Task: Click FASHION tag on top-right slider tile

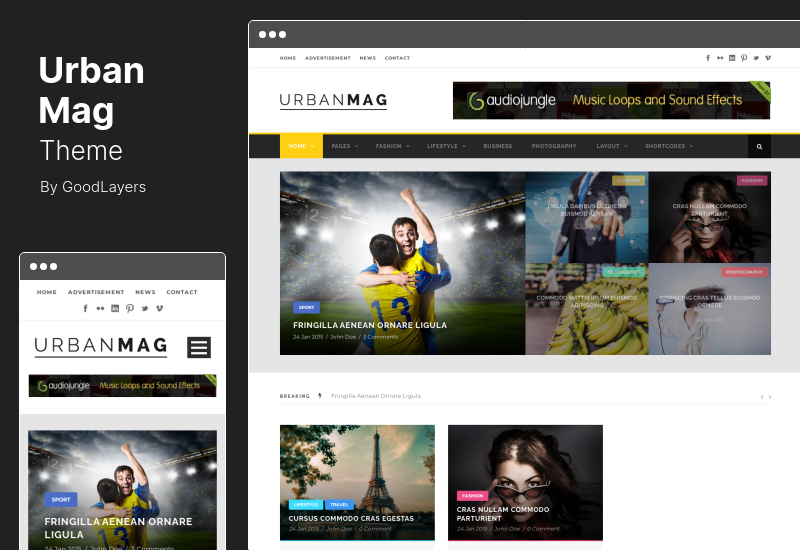Action: (752, 181)
